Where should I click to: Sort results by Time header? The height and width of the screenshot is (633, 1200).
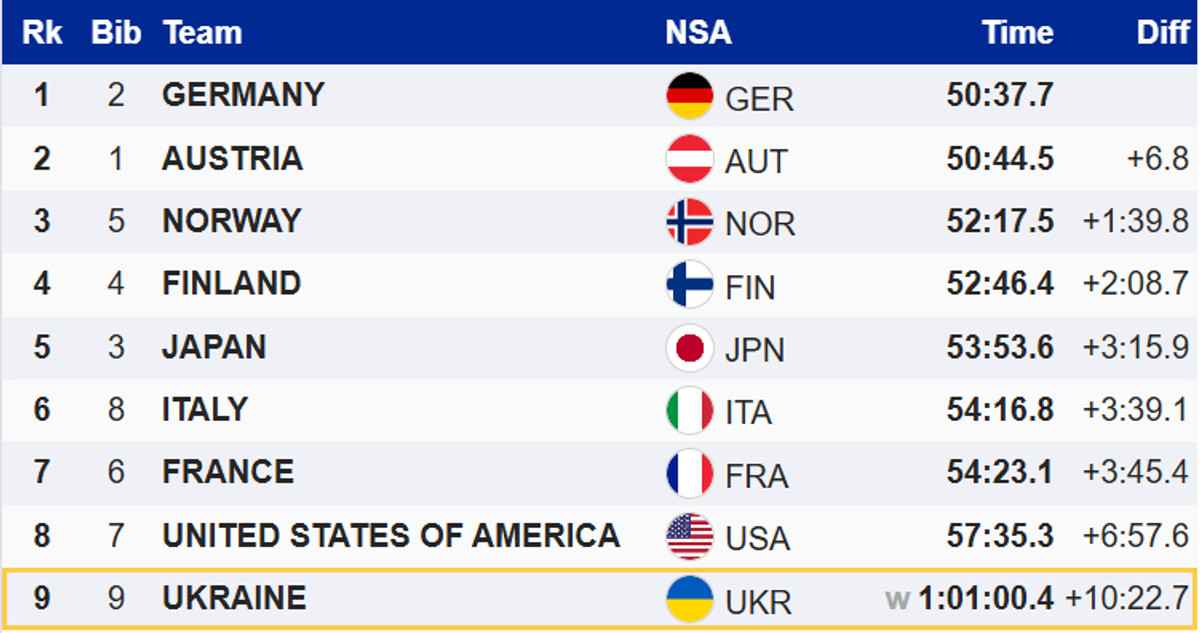click(x=1017, y=33)
